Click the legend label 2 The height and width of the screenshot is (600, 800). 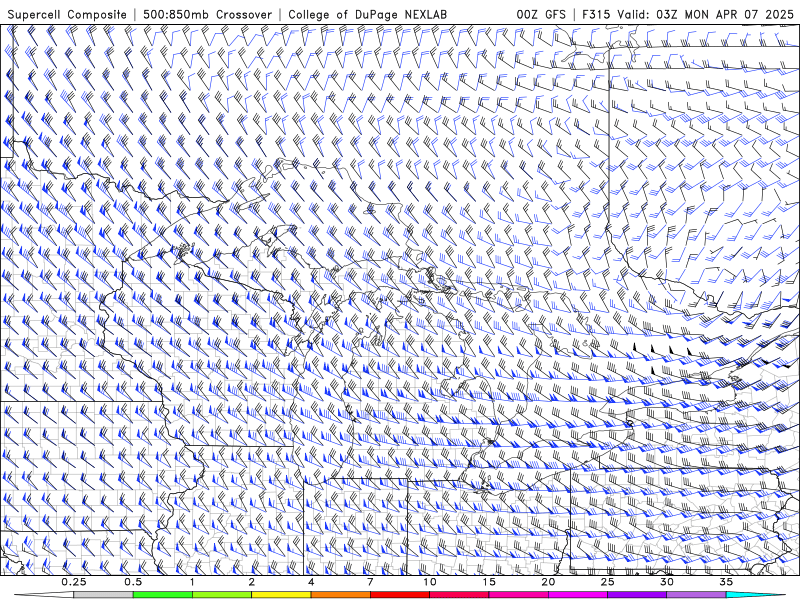pyautogui.click(x=252, y=582)
